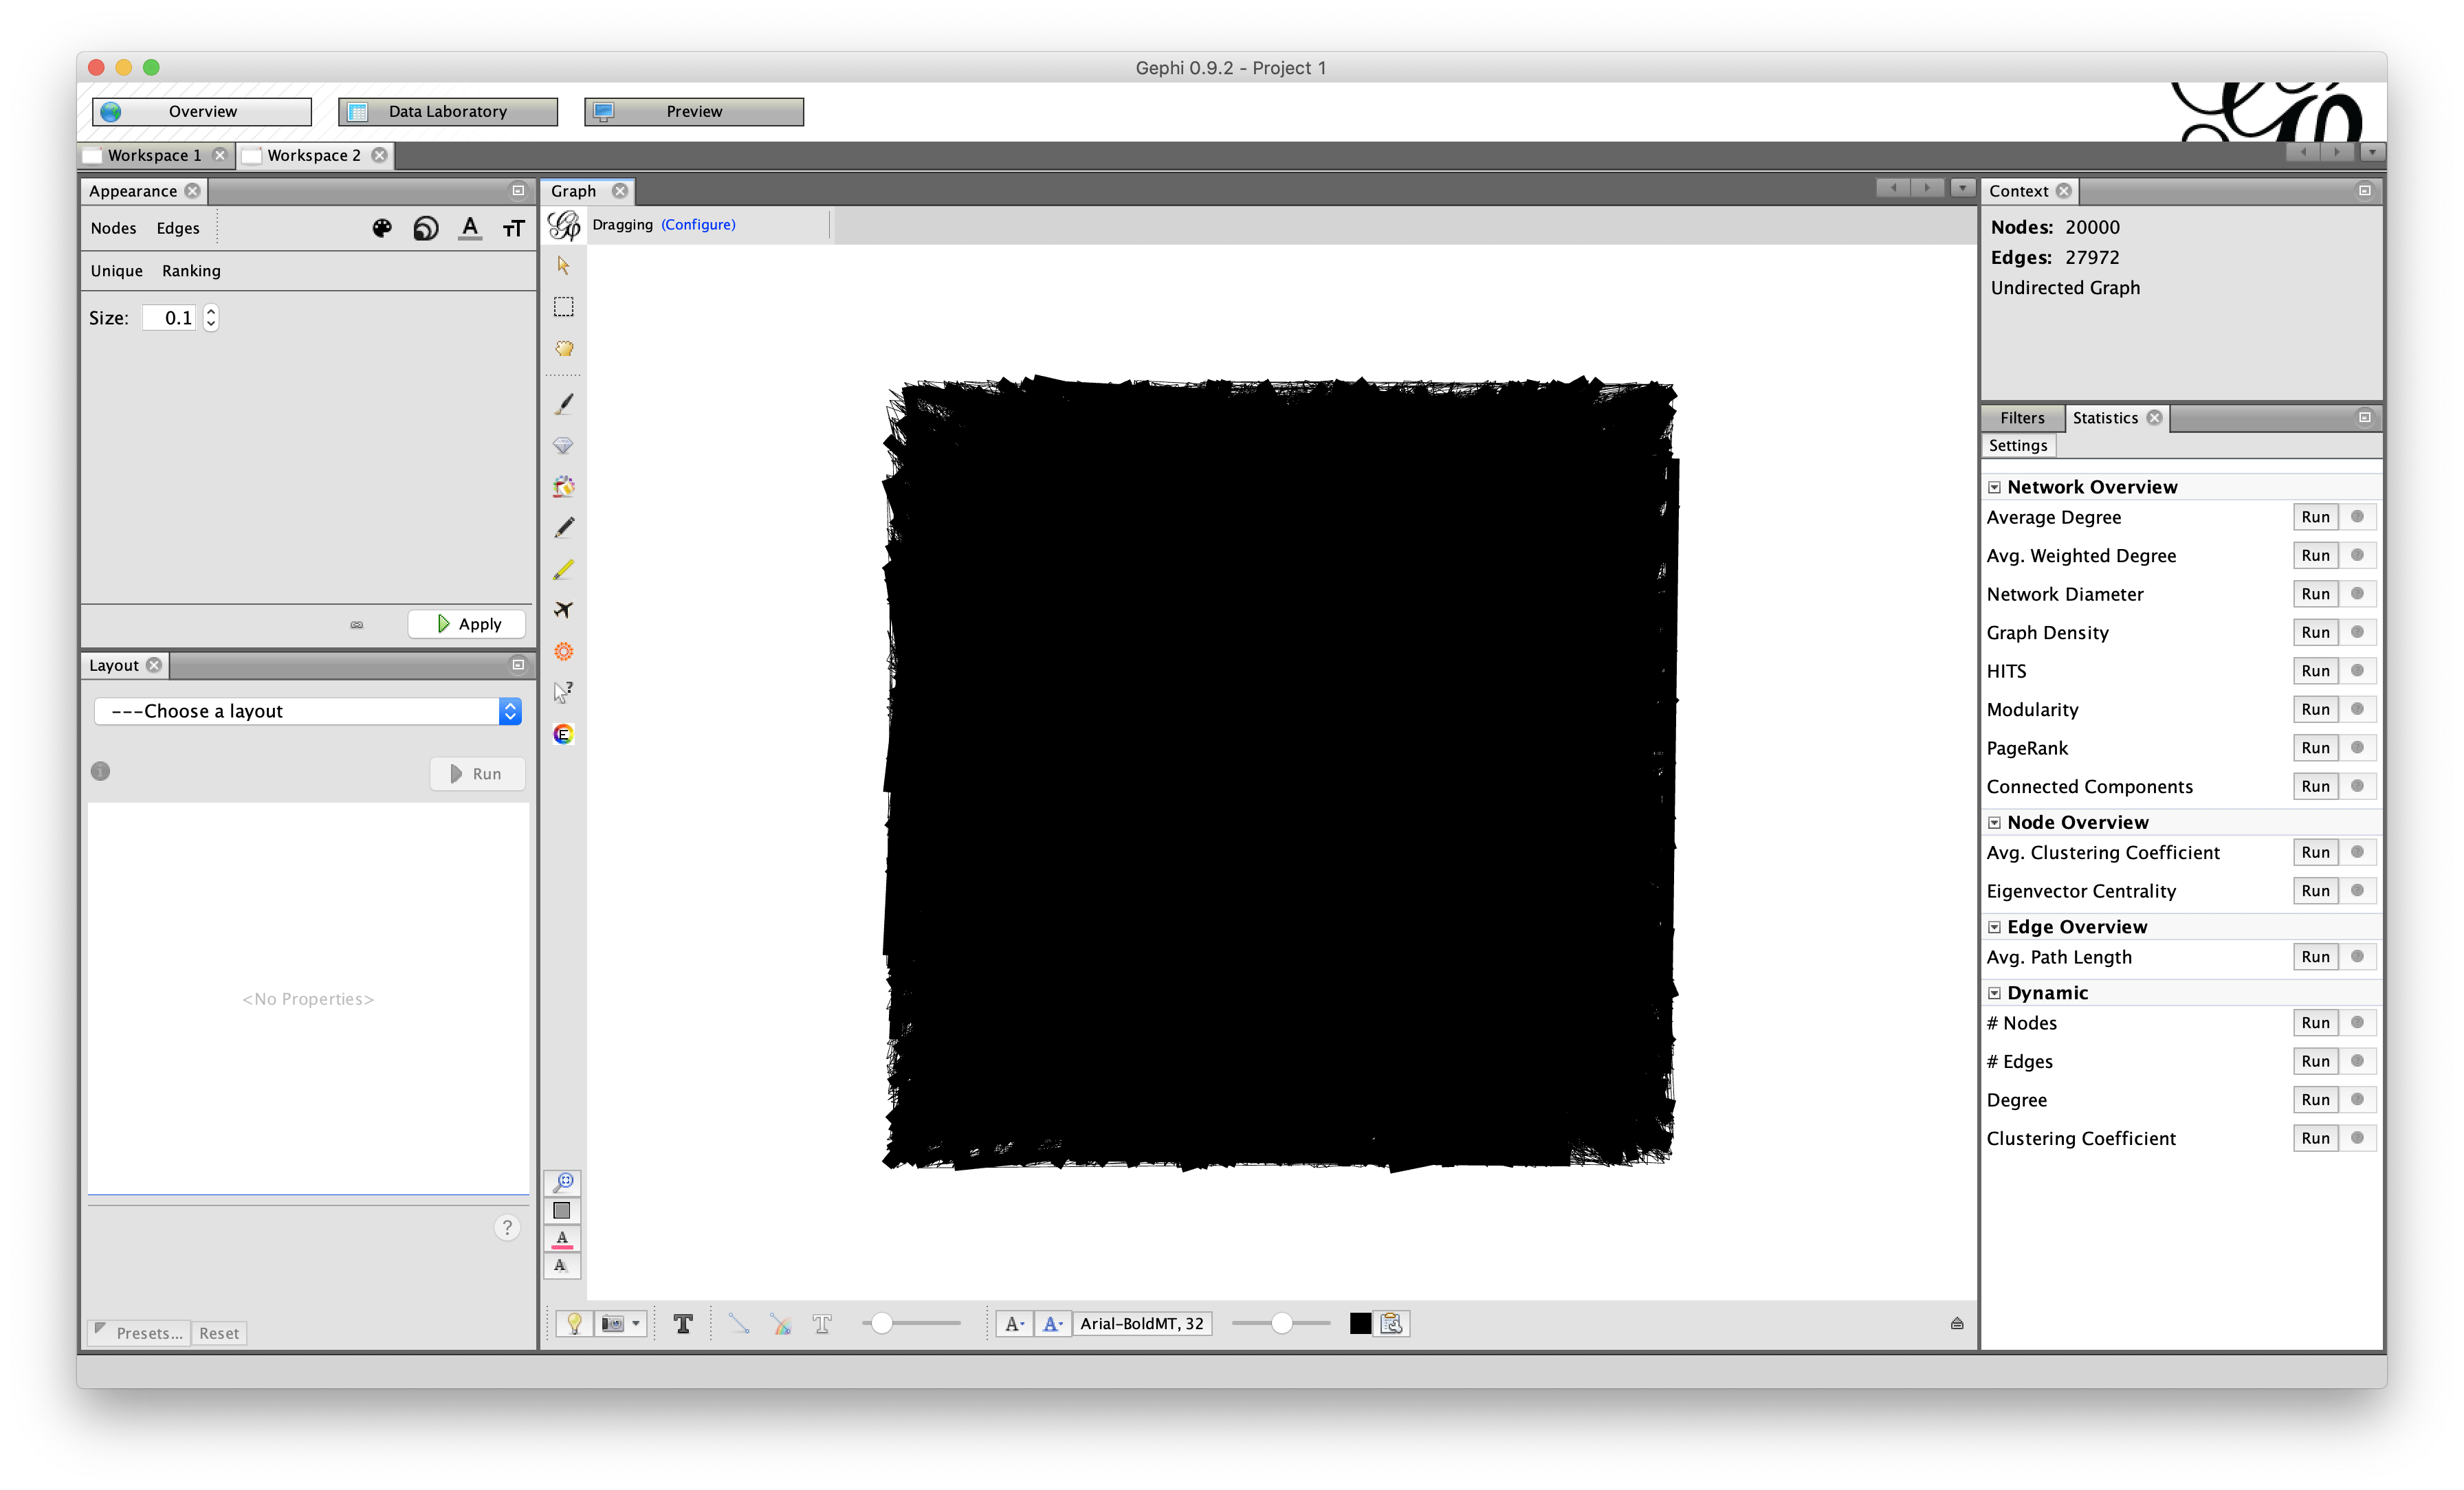This screenshot has width=2464, height=1490.
Task: Click the black label color swatch
Action: point(1360,1324)
